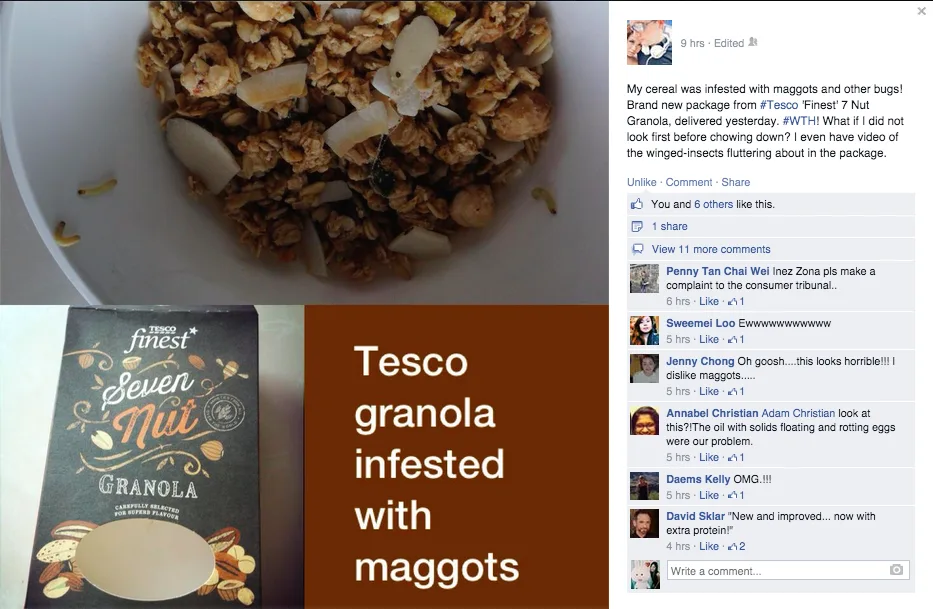Like David Sklar's comment
The height and width of the screenshot is (609, 933).
point(709,546)
